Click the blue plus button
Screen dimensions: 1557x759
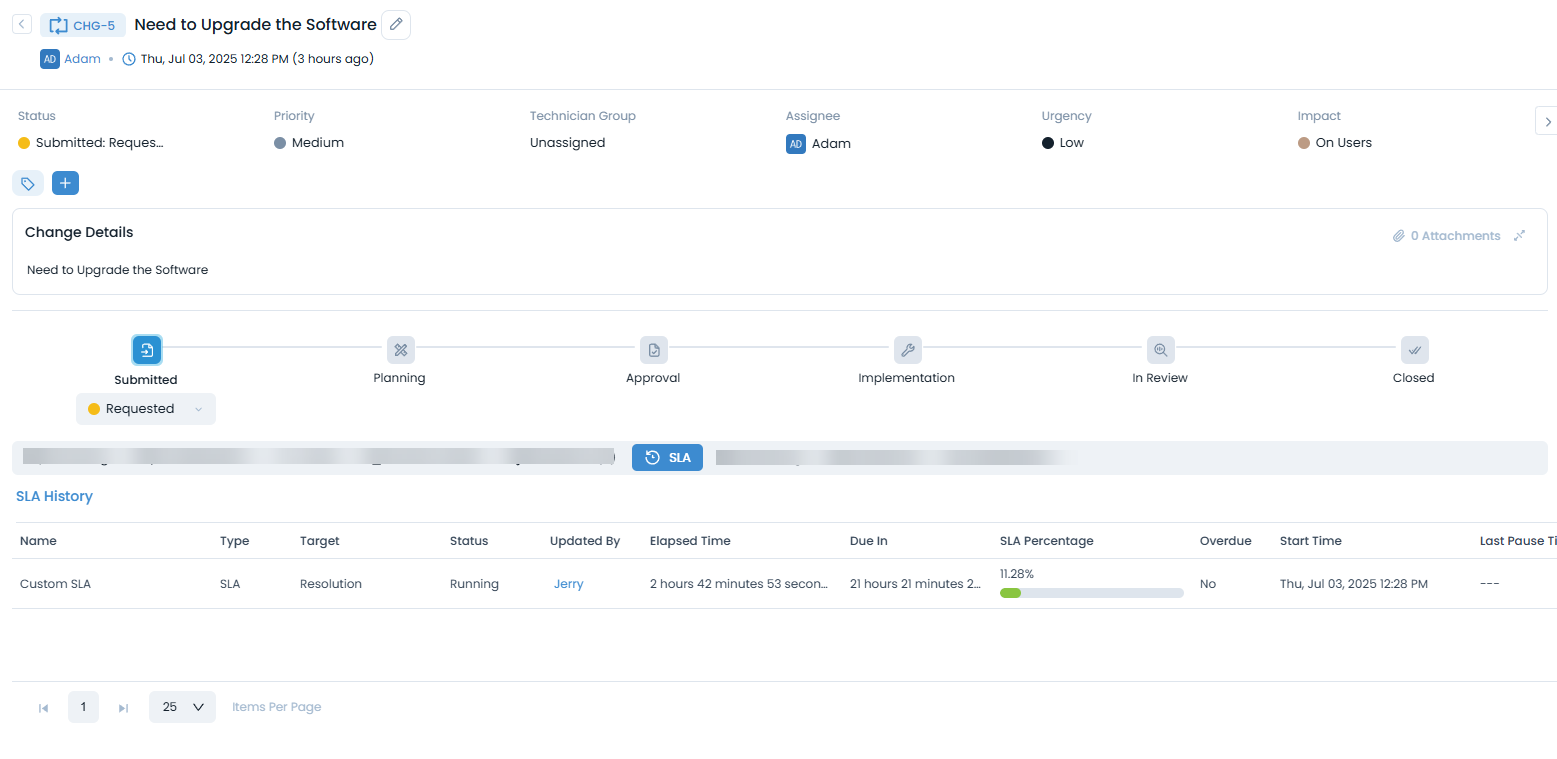65,184
